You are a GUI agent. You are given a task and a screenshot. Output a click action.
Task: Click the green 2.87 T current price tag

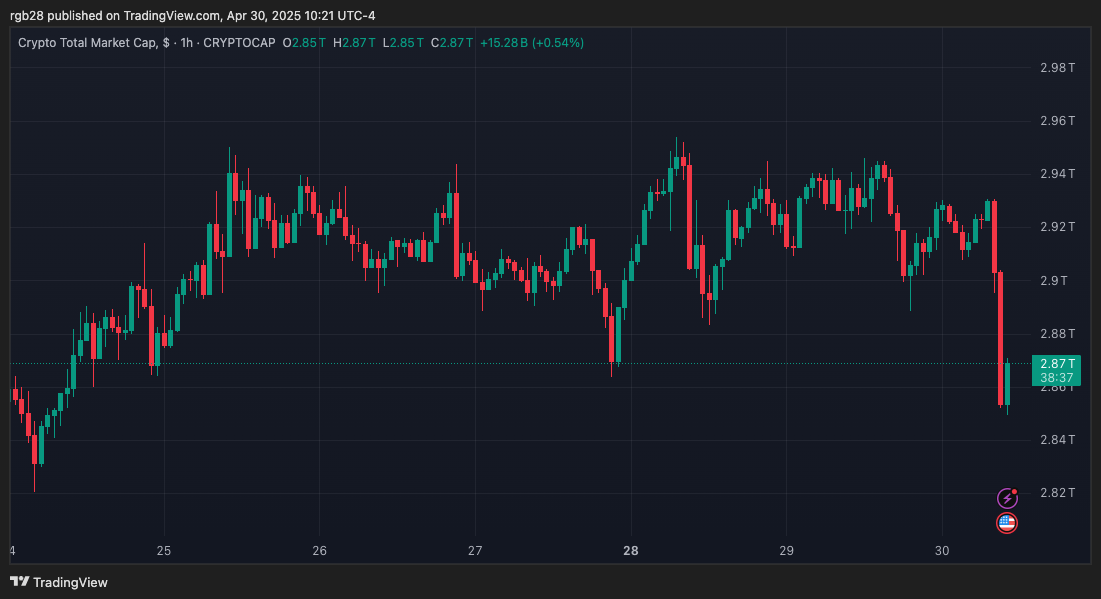point(1056,364)
